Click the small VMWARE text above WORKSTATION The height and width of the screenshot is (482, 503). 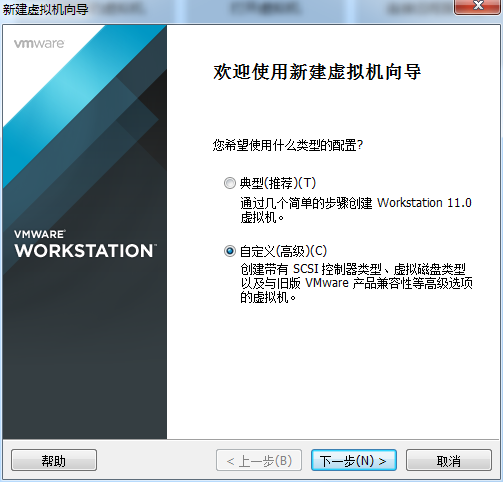(40, 234)
